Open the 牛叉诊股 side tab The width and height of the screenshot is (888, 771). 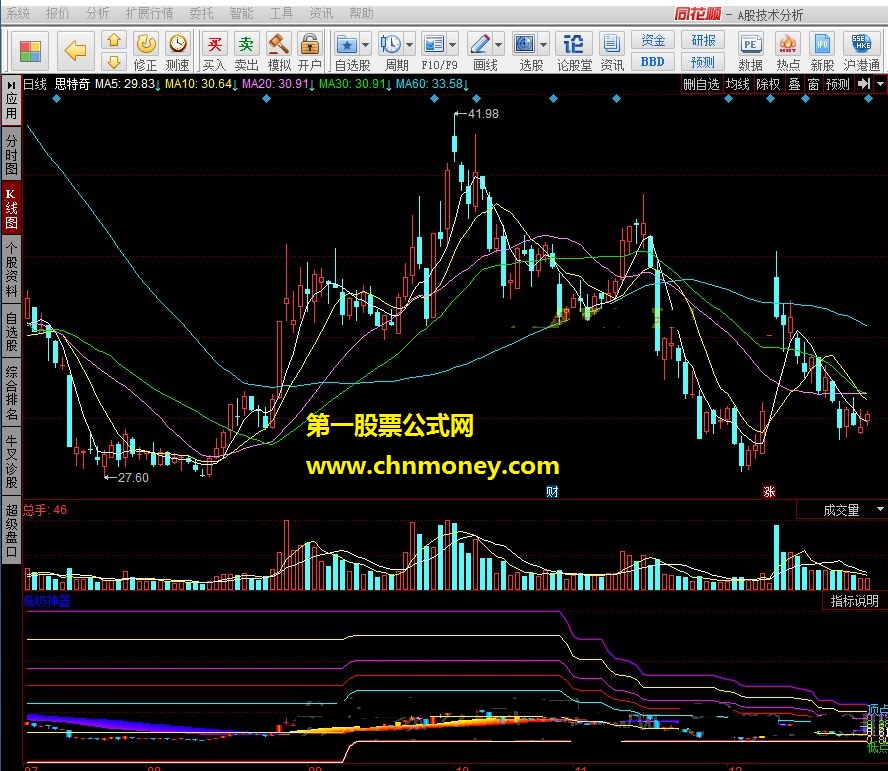pyautogui.click(x=11, y=461)
